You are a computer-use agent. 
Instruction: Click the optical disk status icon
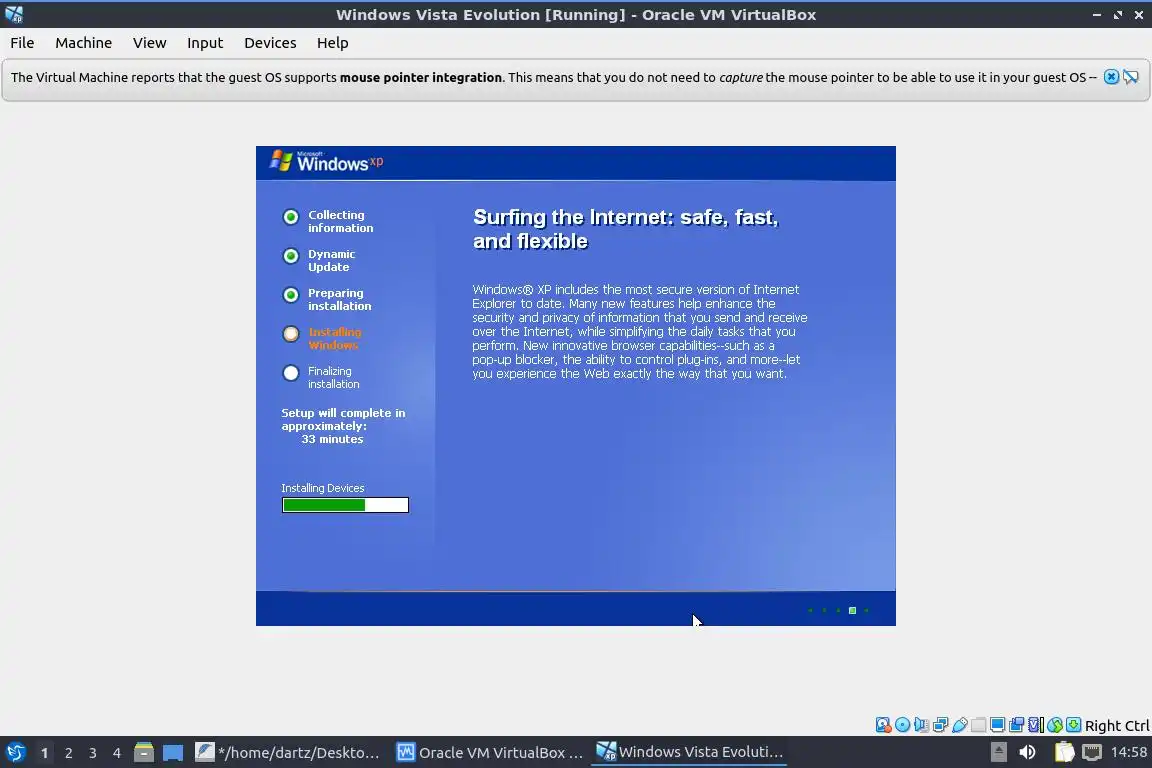902,725
